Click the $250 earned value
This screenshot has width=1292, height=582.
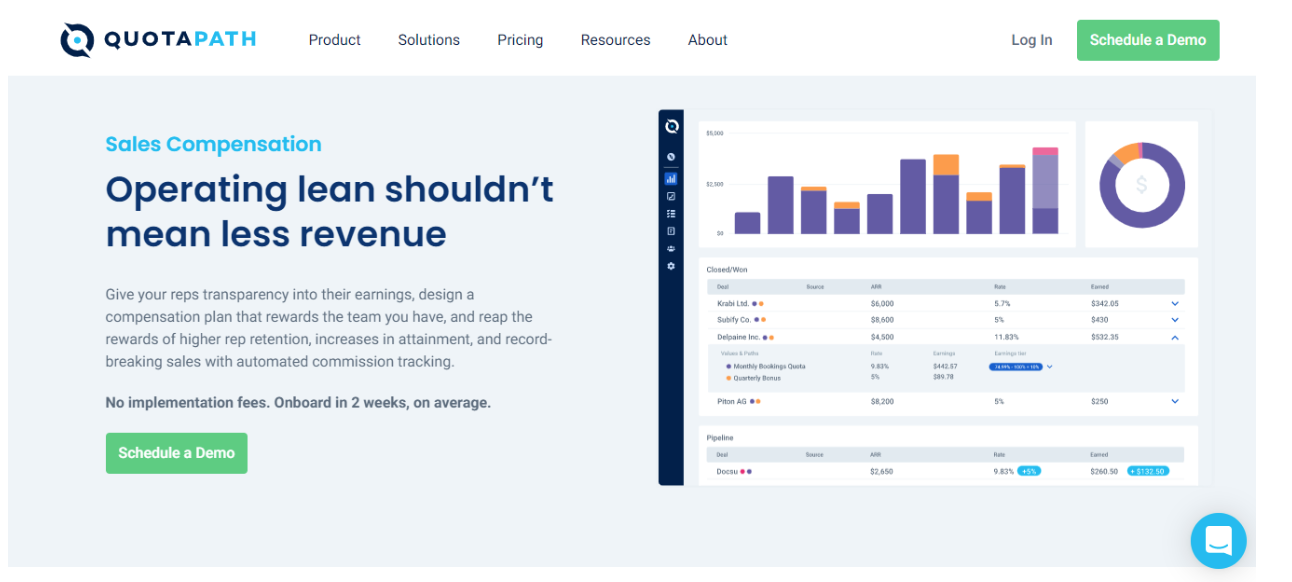tap(1100, 401)
